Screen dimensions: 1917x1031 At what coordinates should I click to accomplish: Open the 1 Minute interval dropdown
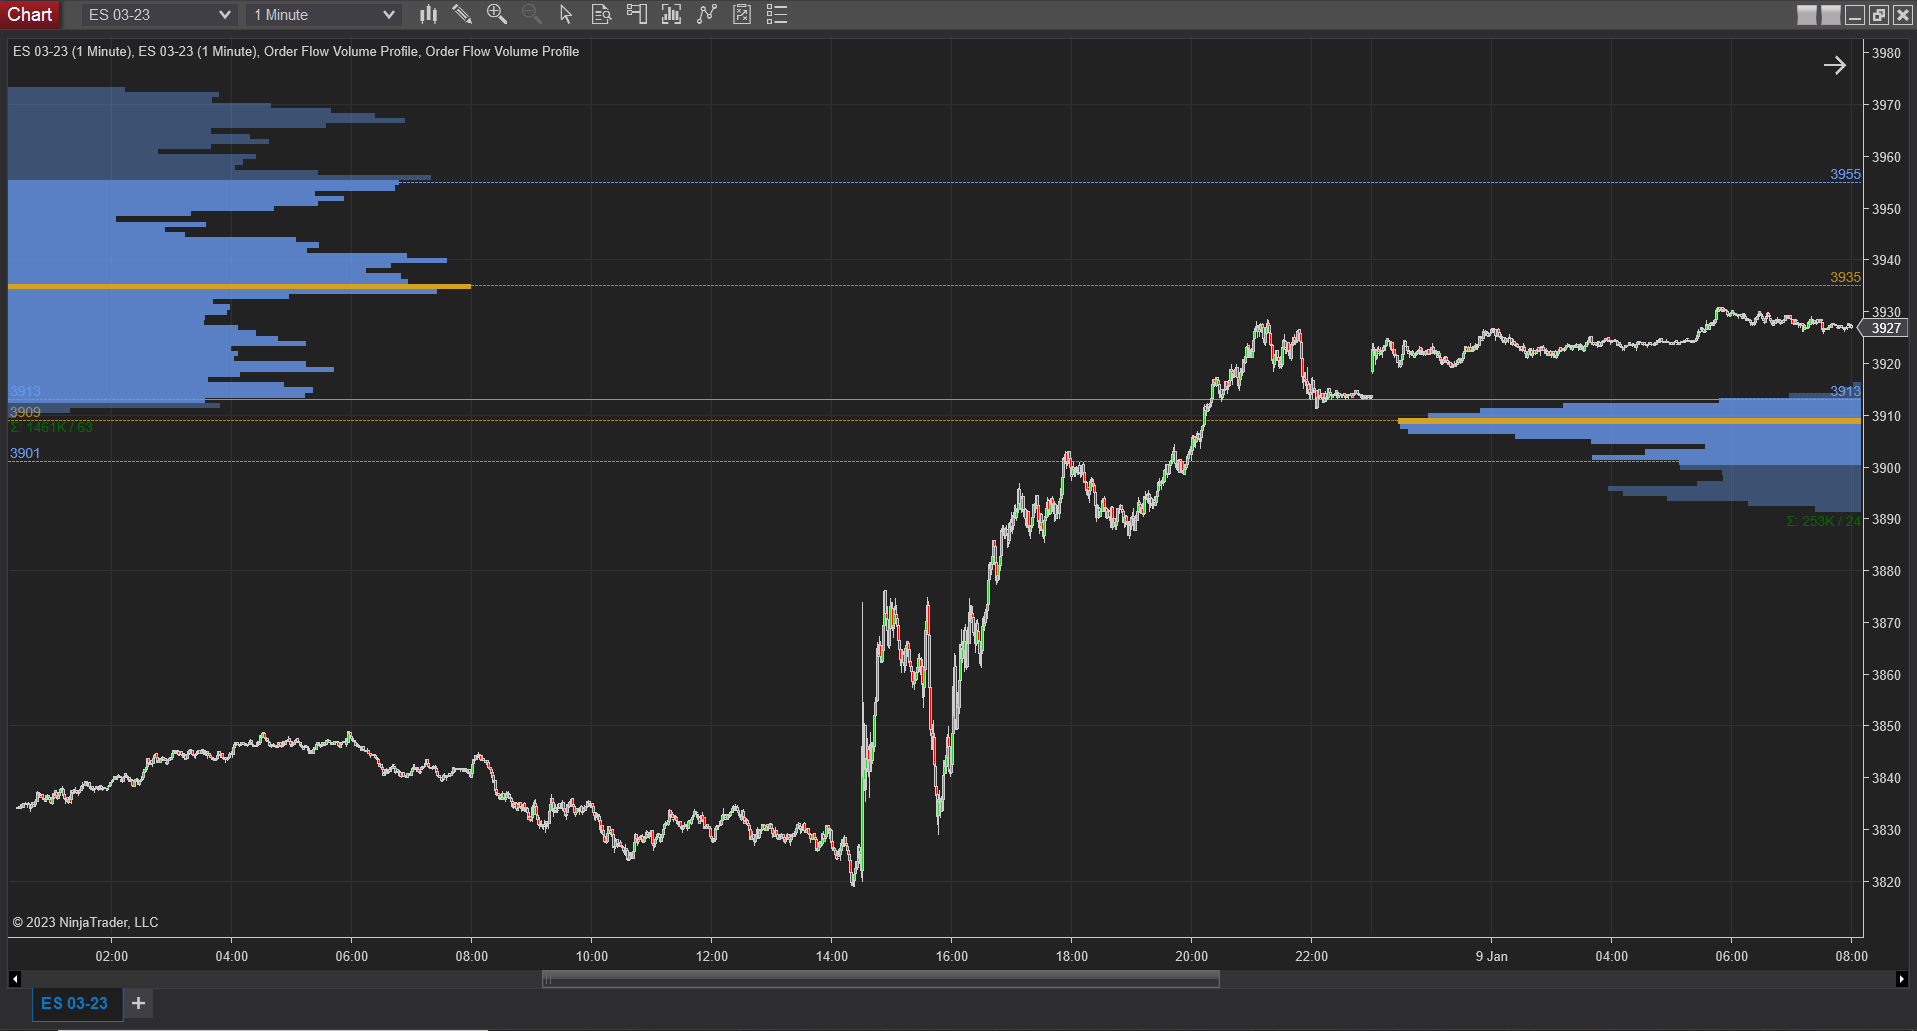click(324, 15)
